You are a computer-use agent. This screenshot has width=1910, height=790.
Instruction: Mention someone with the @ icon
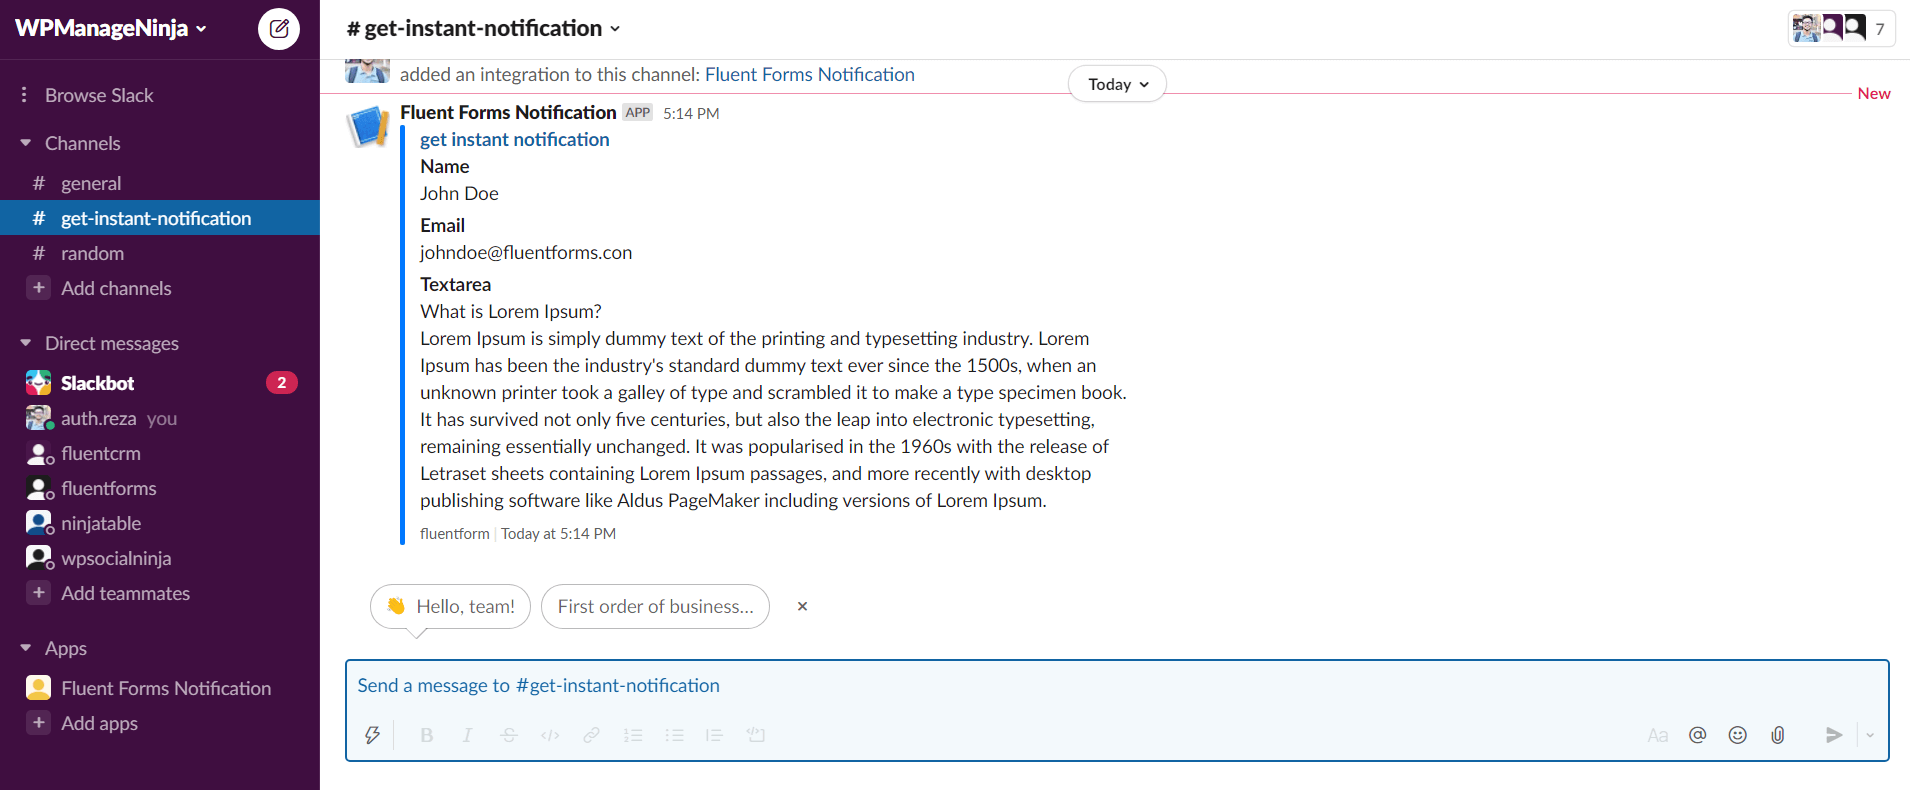tap(1697, 735)
